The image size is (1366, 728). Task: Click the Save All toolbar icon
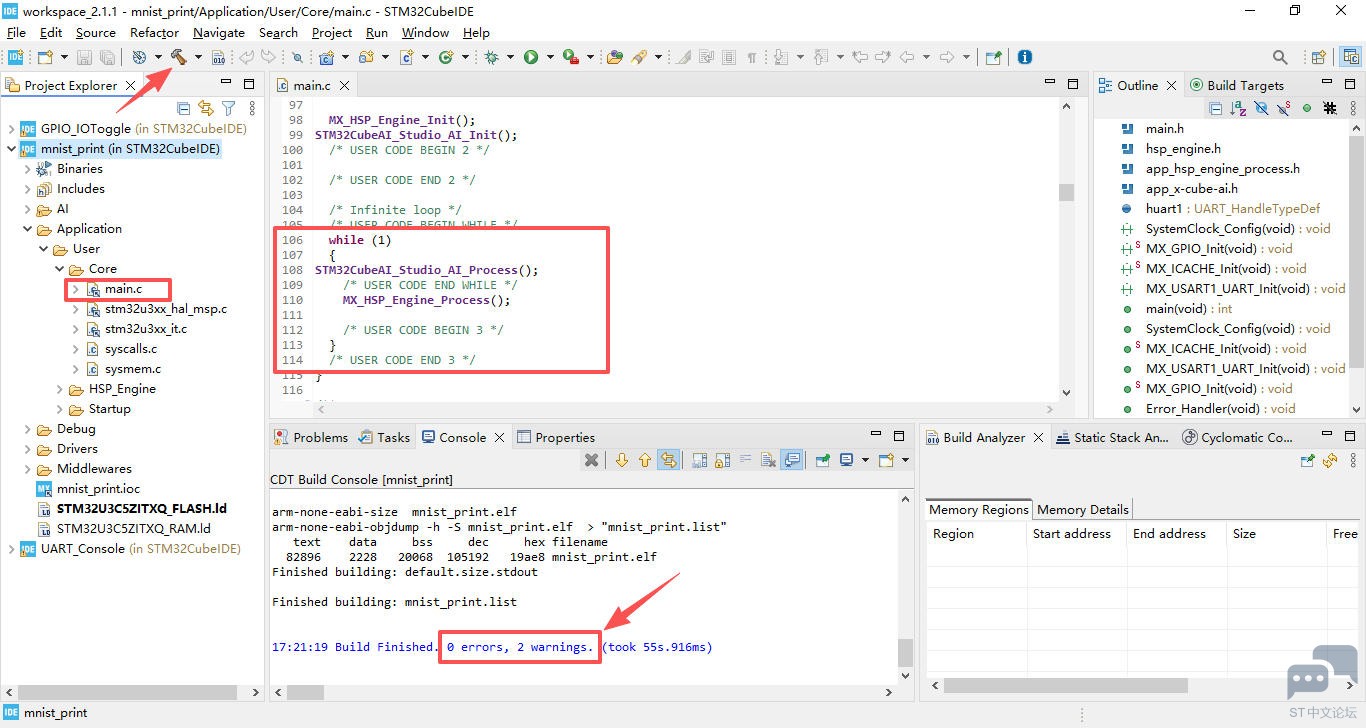(107, 57)
